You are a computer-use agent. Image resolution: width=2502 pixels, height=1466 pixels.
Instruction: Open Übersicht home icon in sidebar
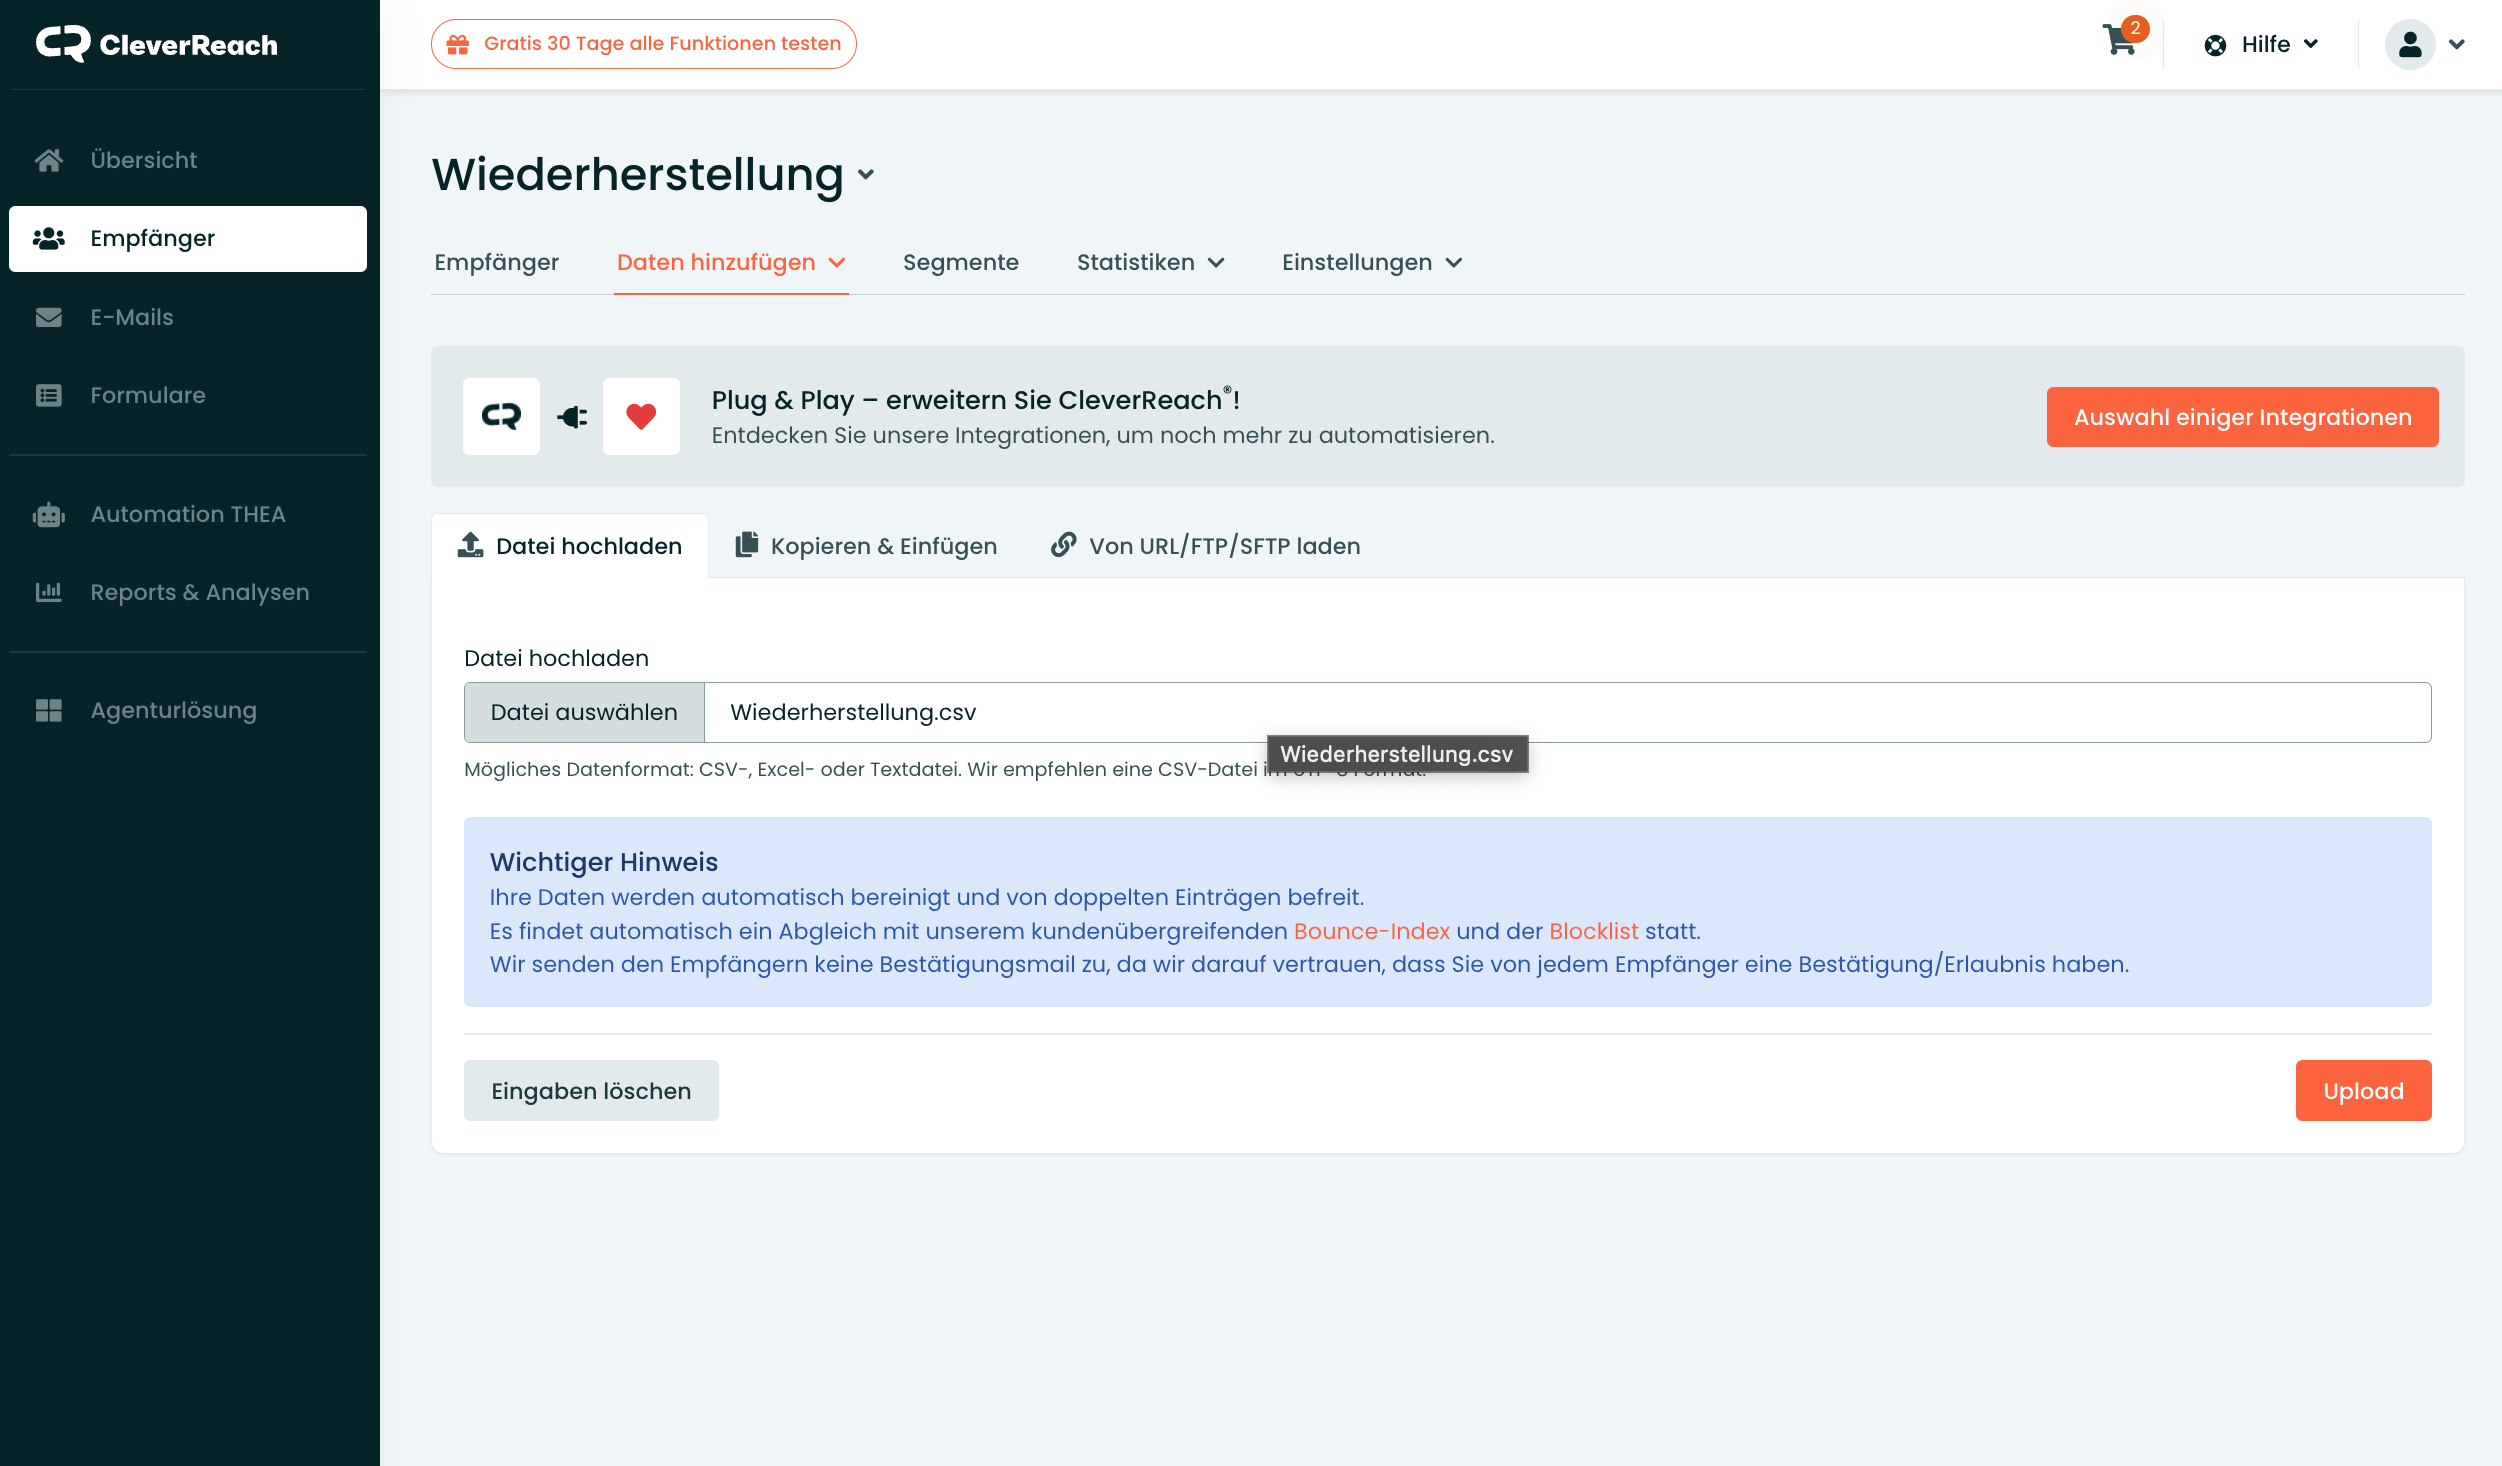point(49,160)
